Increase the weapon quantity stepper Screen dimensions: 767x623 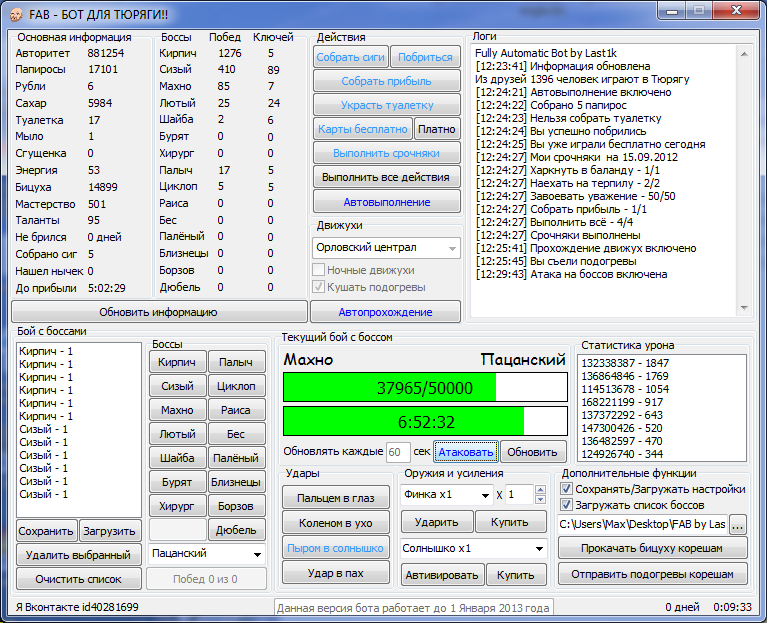click(x=541, y=490)
